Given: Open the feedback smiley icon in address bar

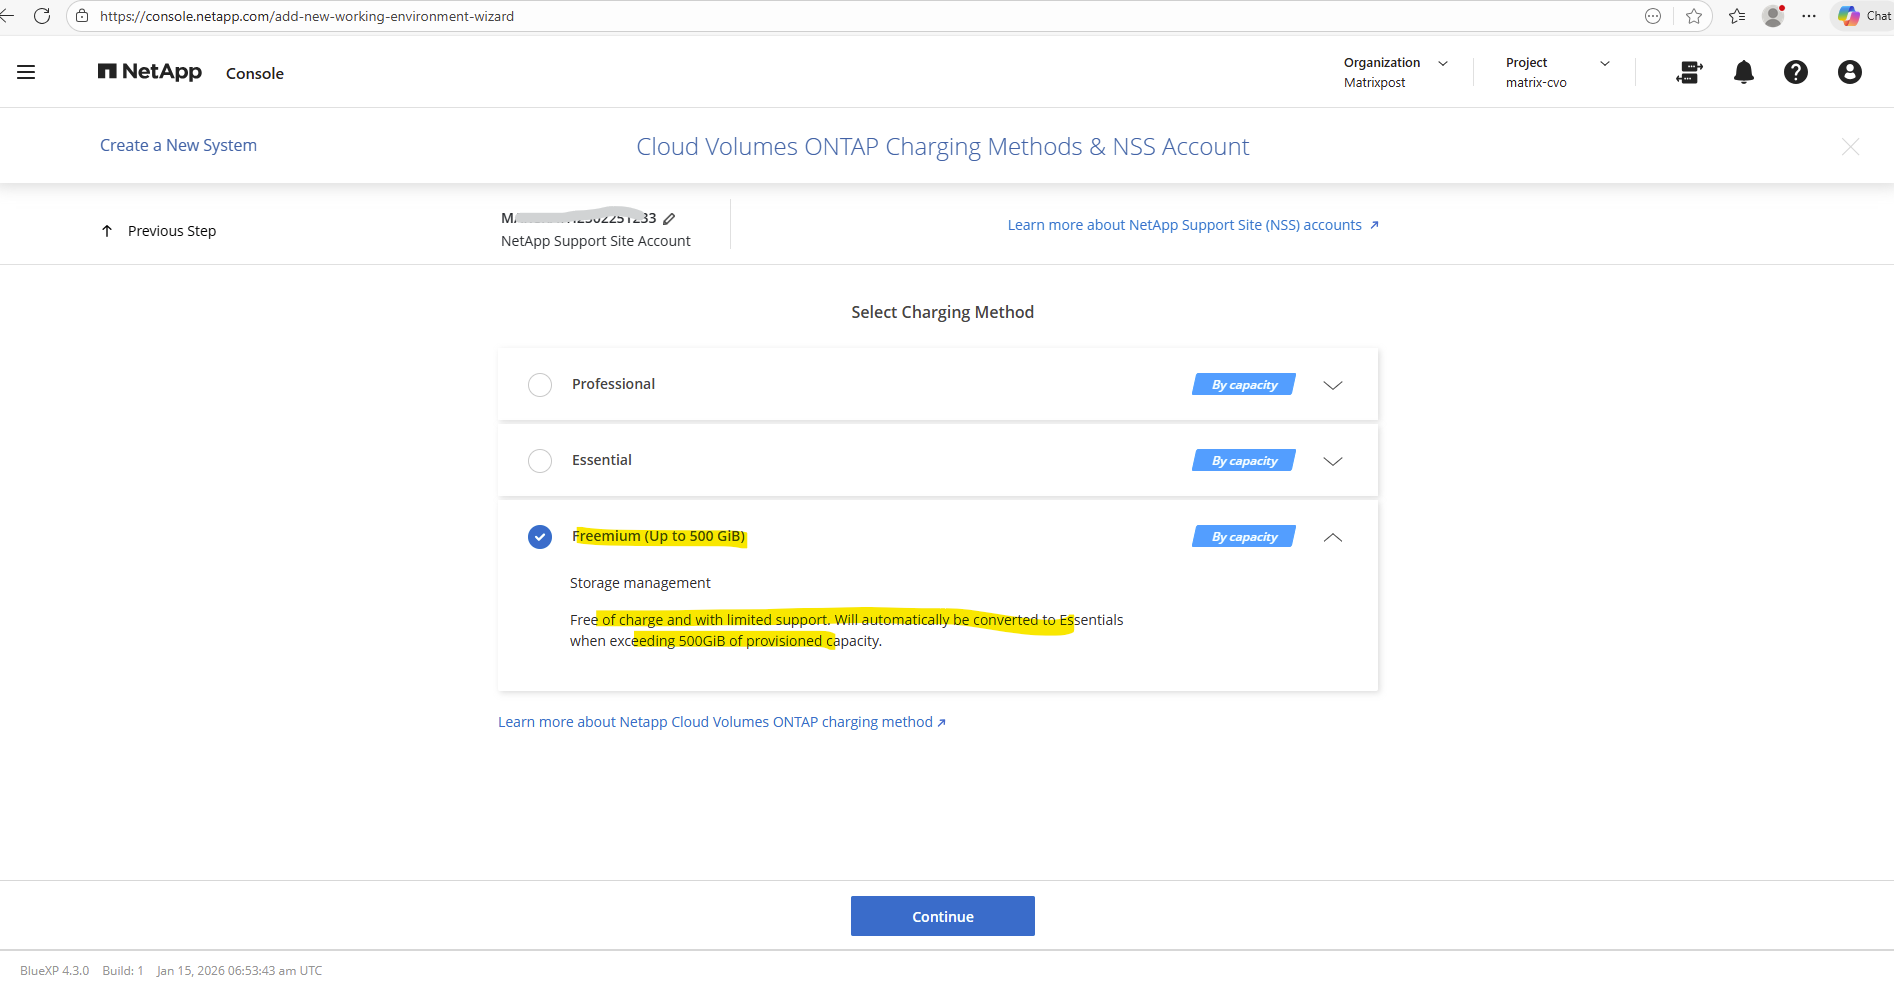Looking at the screenshot, I should point(1653,16).
